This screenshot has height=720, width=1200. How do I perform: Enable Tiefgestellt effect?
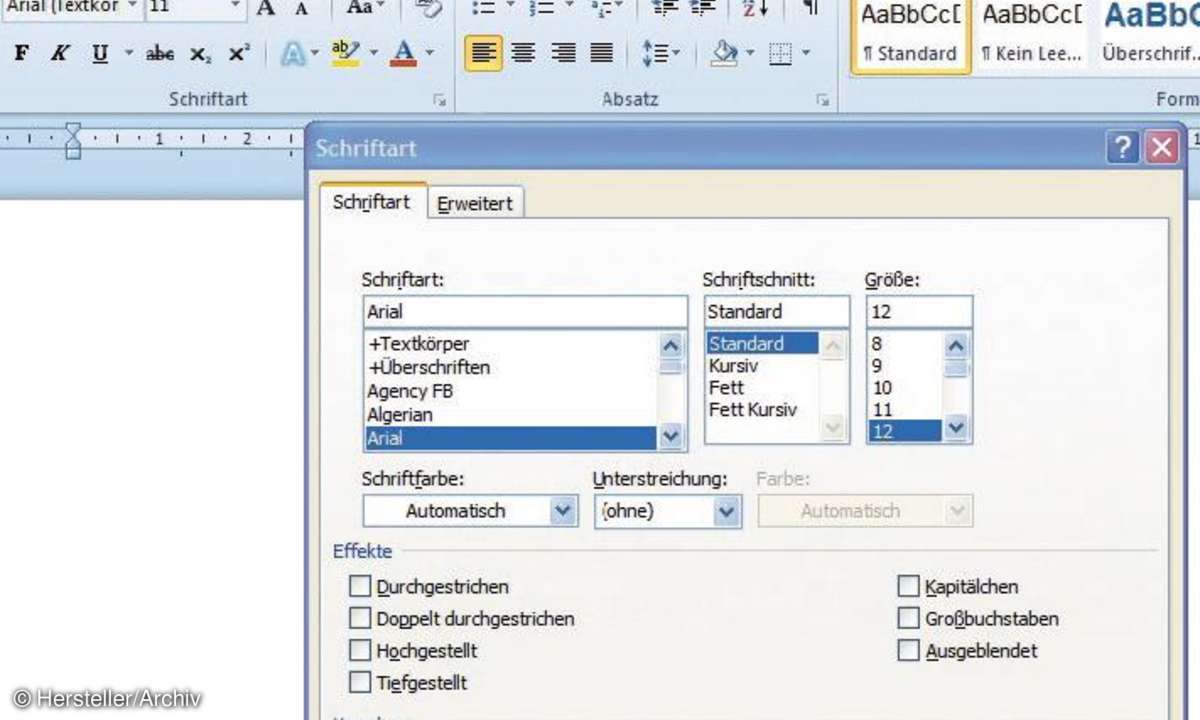coord(360,683)
